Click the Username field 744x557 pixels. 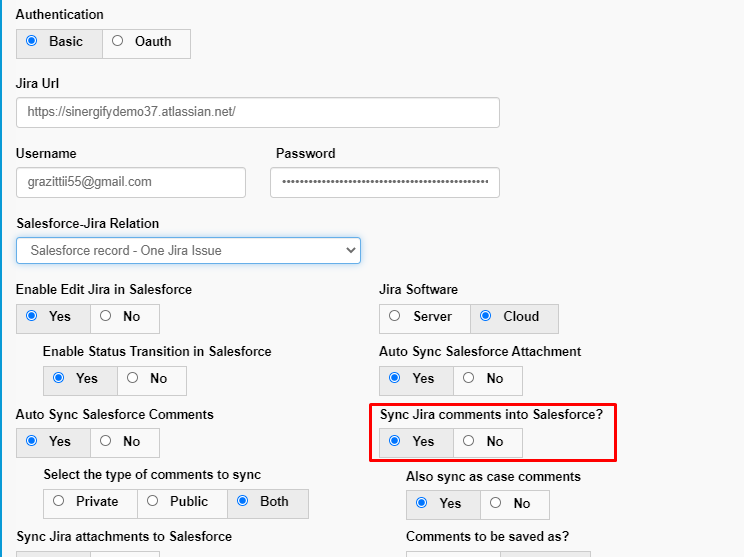(x=131, y=182)
